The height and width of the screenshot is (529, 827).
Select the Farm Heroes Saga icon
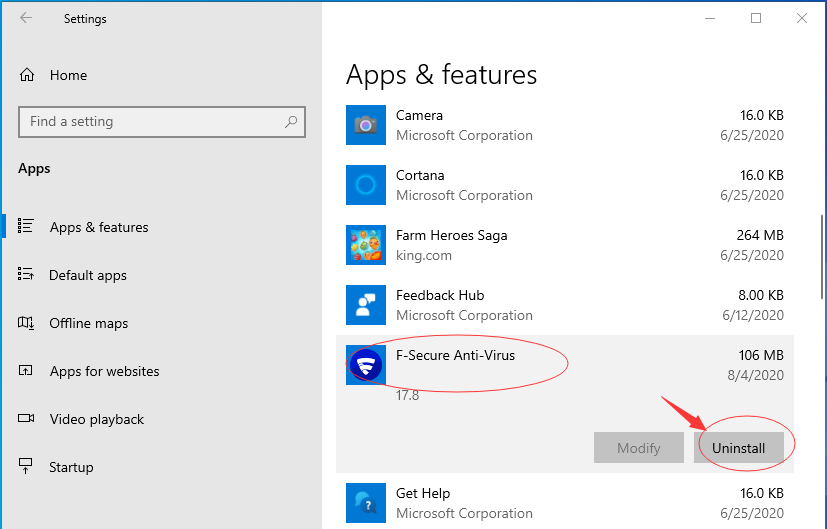[x=366, y=245]
